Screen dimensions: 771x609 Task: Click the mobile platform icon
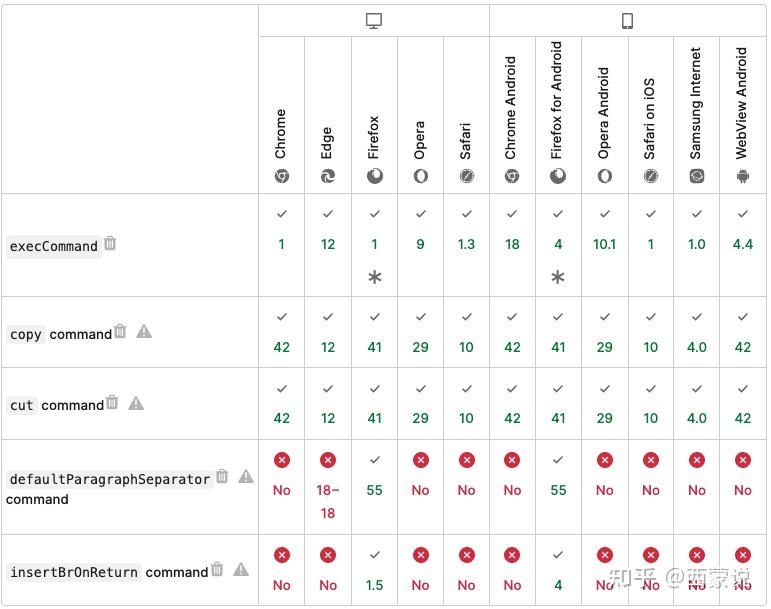click(x=628, y=21)
